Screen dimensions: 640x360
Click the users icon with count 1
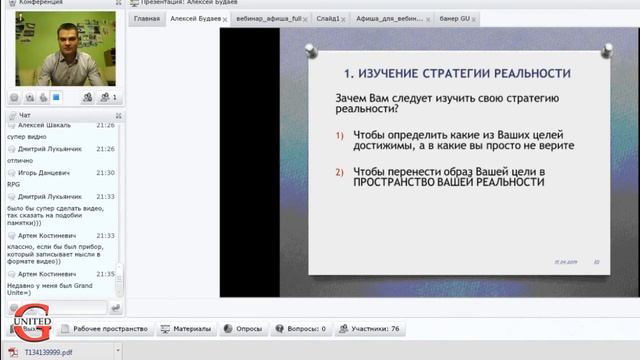108,97
